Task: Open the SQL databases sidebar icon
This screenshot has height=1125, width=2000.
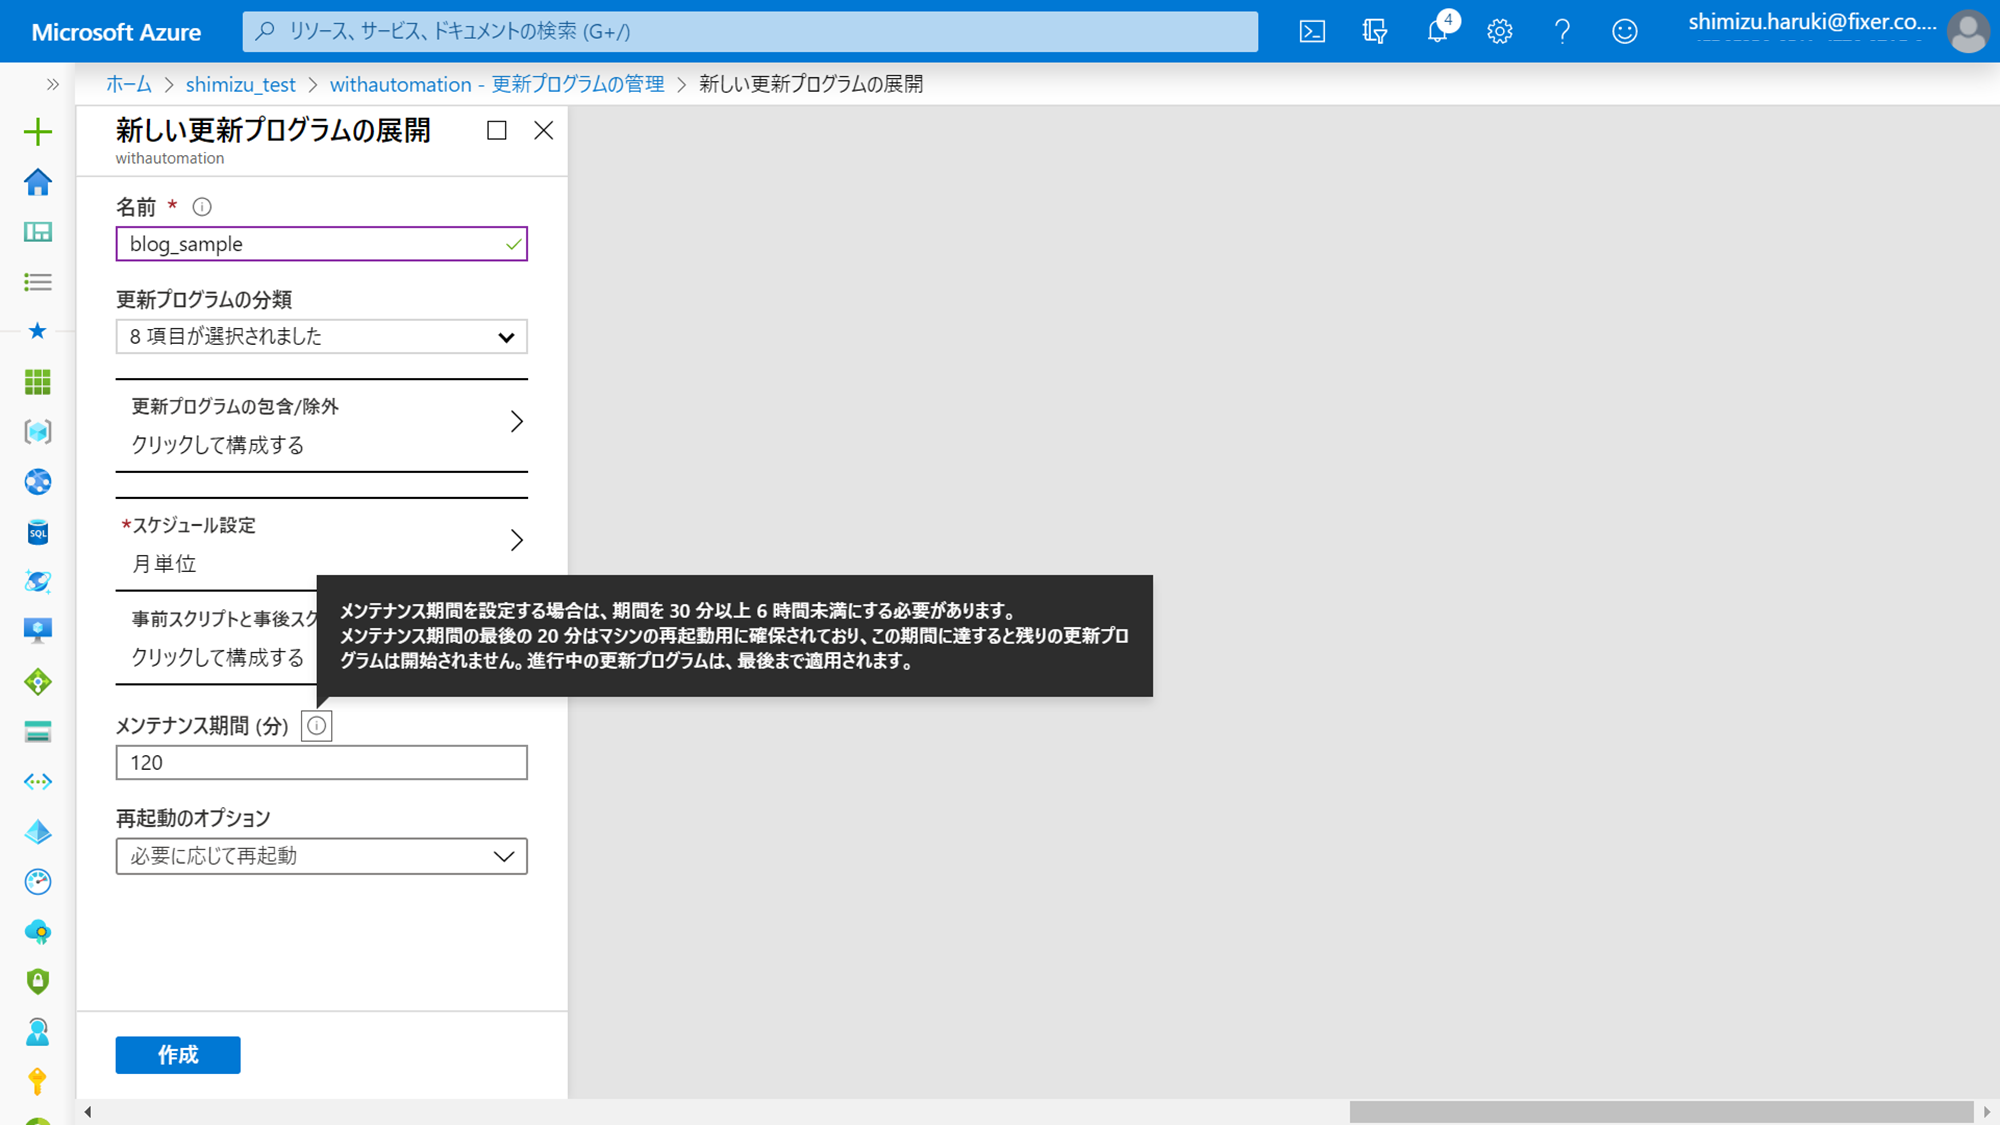Action: [38, 532]
